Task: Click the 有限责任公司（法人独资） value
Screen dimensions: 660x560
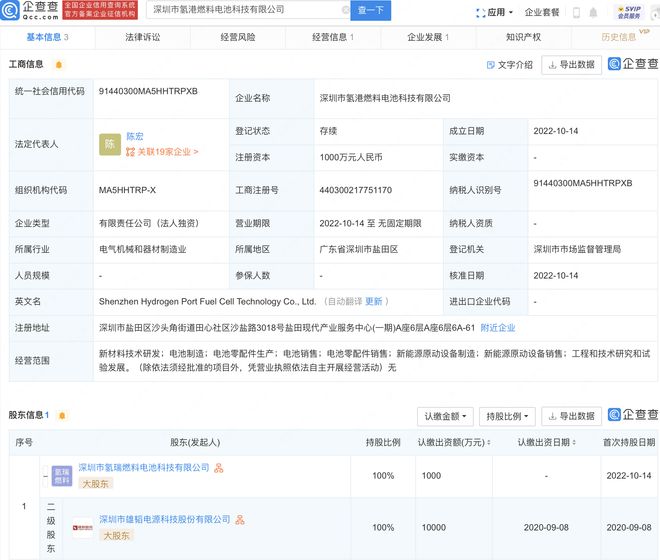Action: pyautogui.click(x=149, y=223)
